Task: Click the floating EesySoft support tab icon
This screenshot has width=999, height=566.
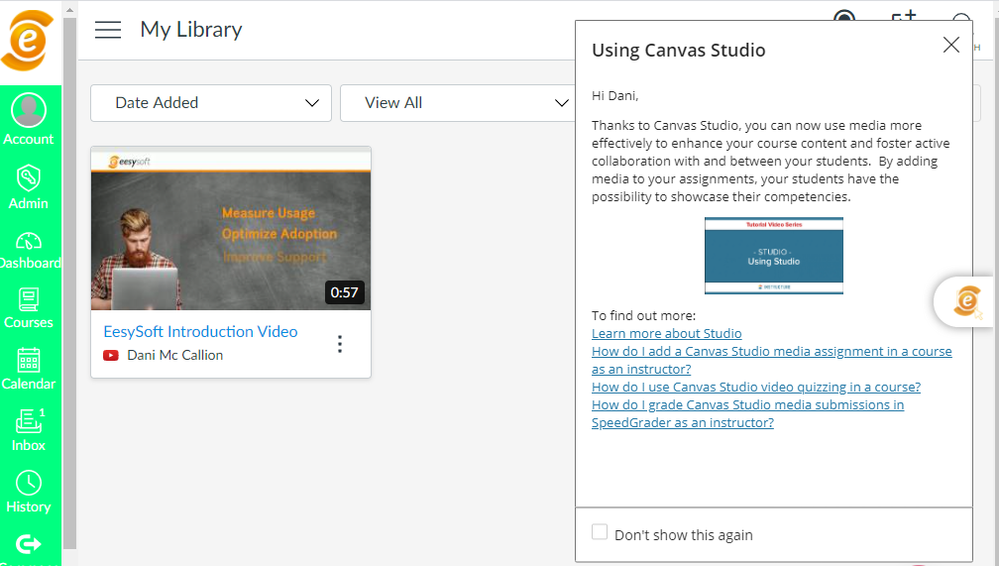Action: [x=967, y=301]
